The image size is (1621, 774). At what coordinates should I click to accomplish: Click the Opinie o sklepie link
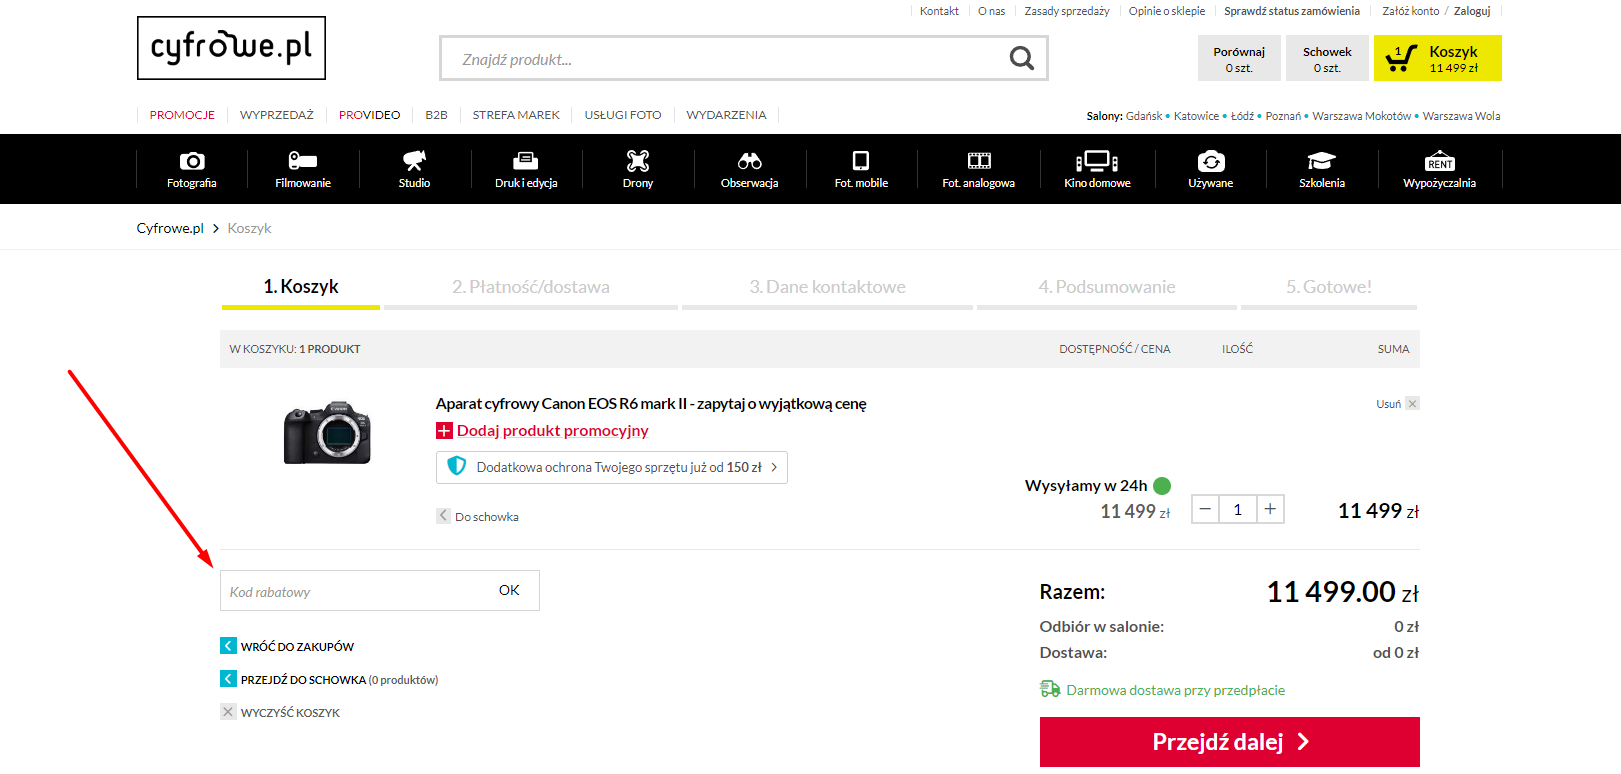pyautogui.click(x=1167, y=11)
